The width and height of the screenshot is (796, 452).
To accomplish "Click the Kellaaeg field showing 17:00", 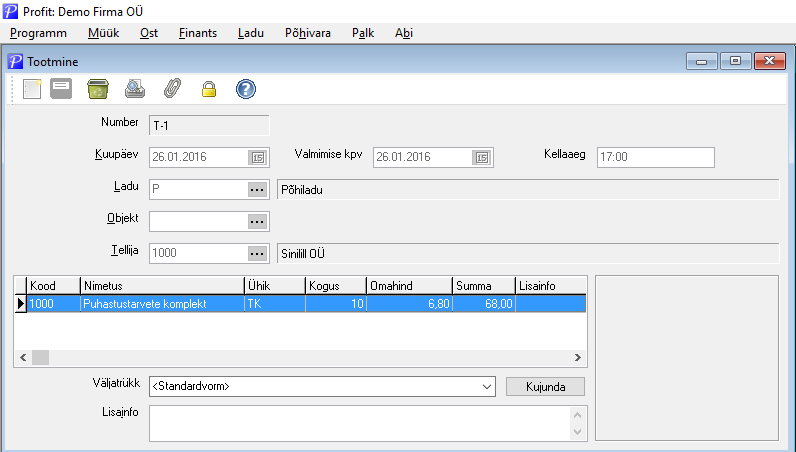I will pyautogui.click(x=656, y=157).
